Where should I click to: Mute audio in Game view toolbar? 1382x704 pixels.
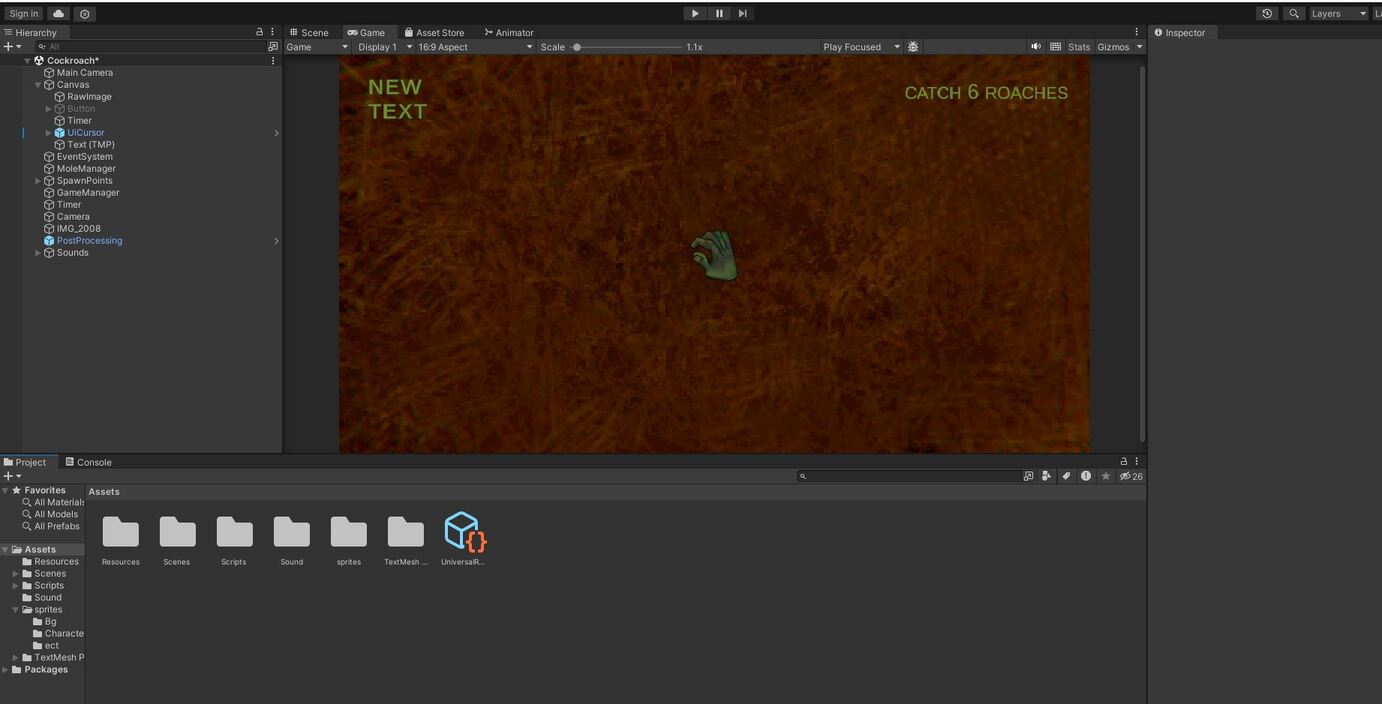coord(1036,47)
